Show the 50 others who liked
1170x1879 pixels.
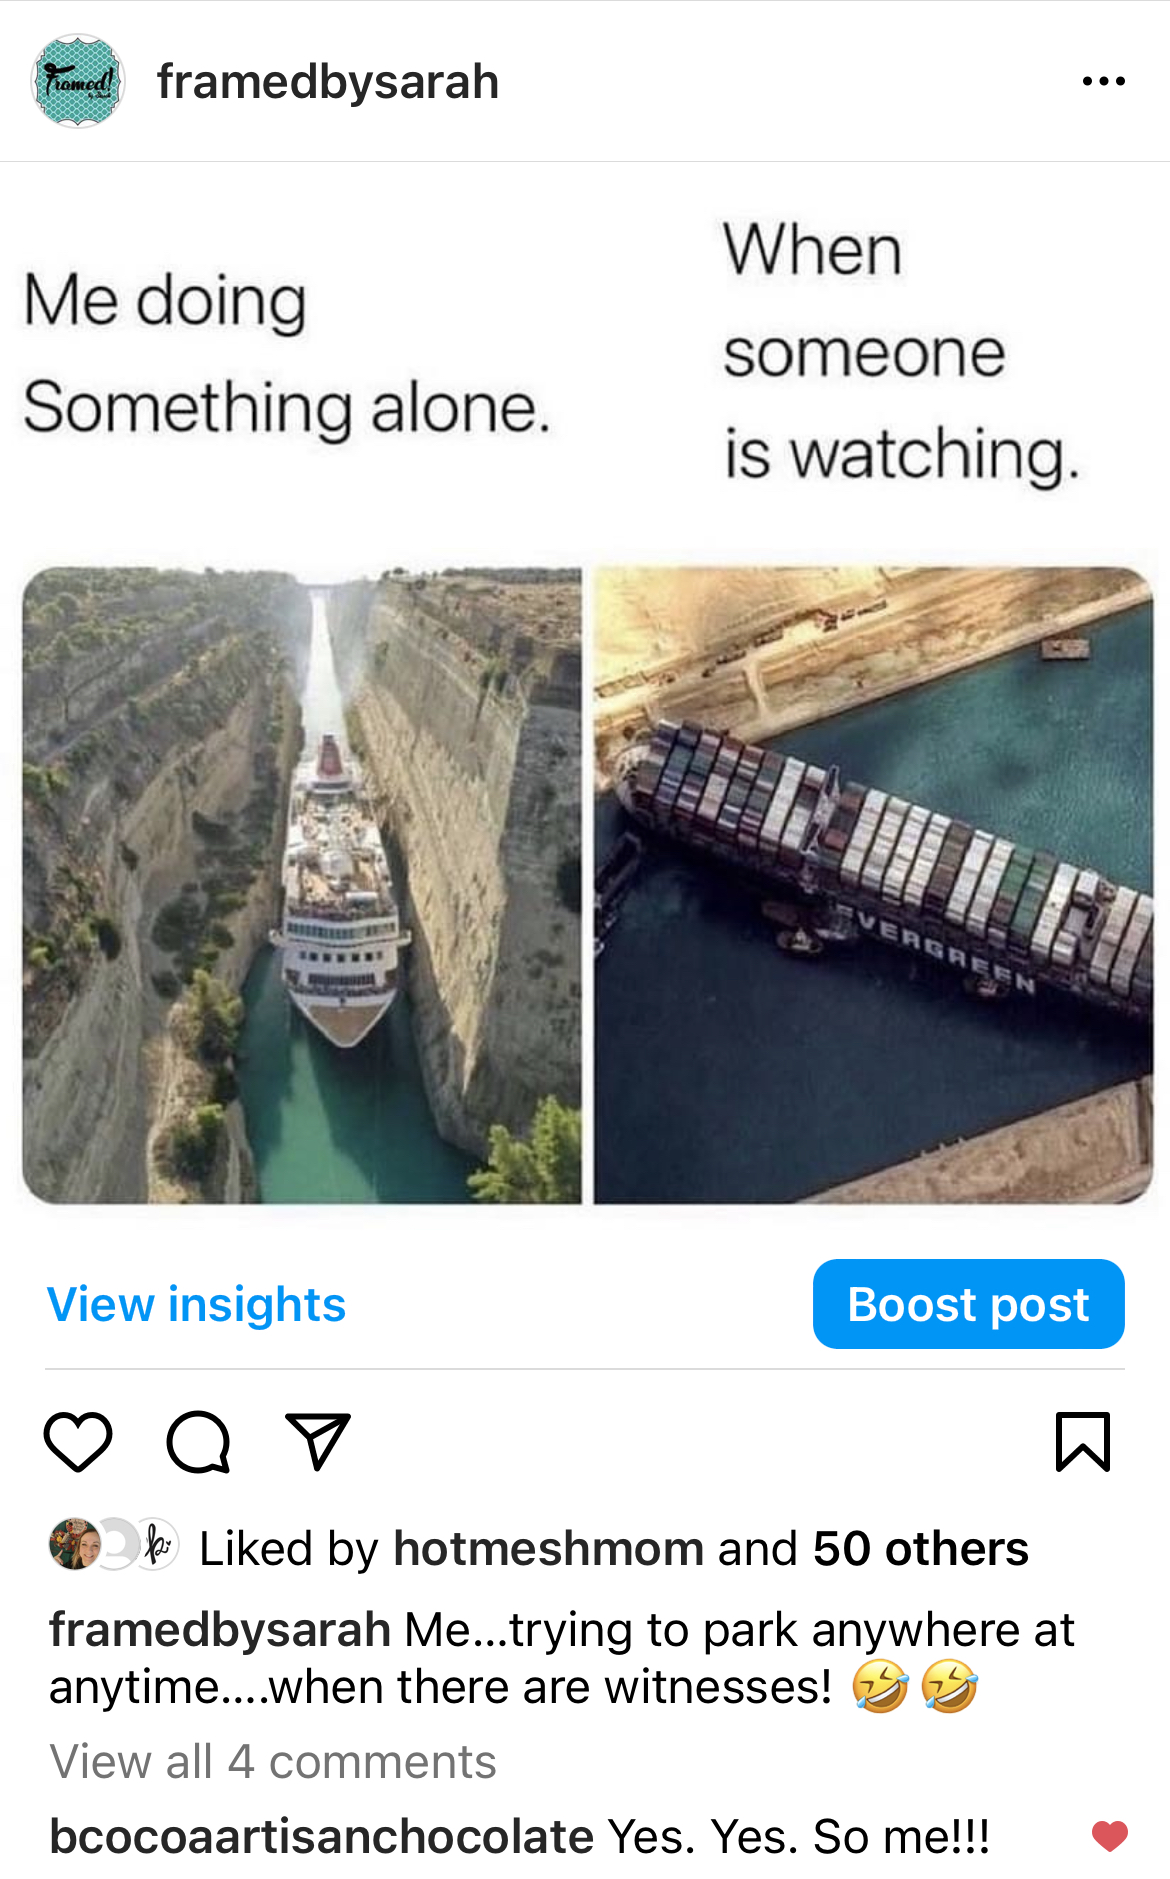pos(921,1548)
